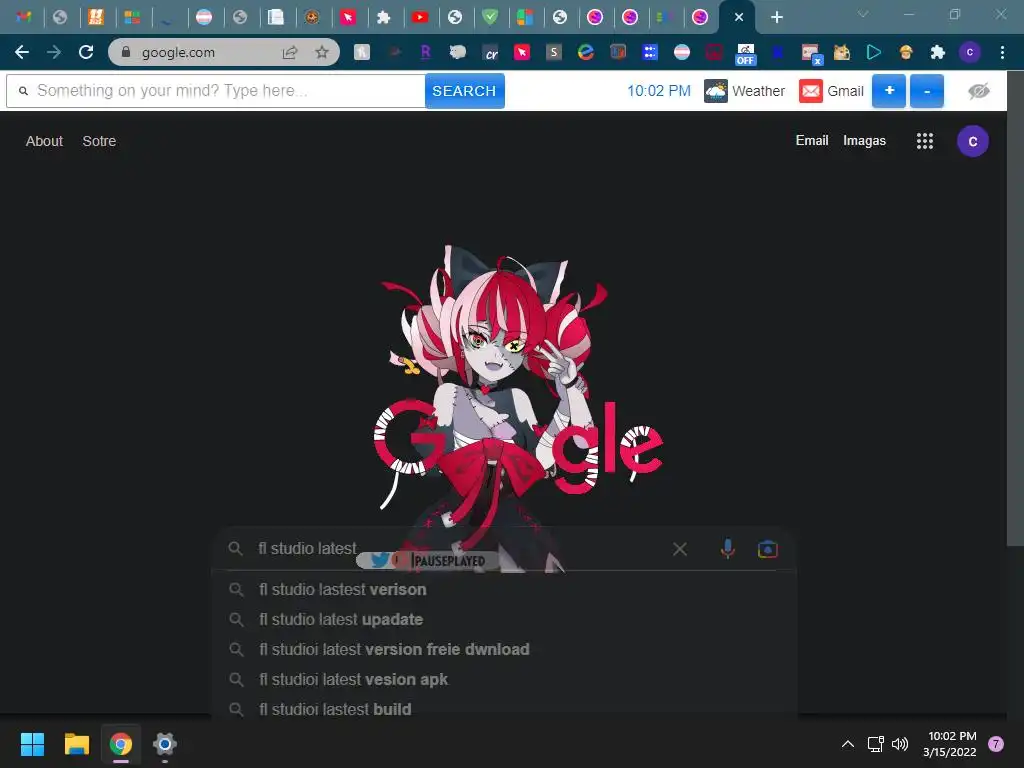Go back to the previous page

22,52
